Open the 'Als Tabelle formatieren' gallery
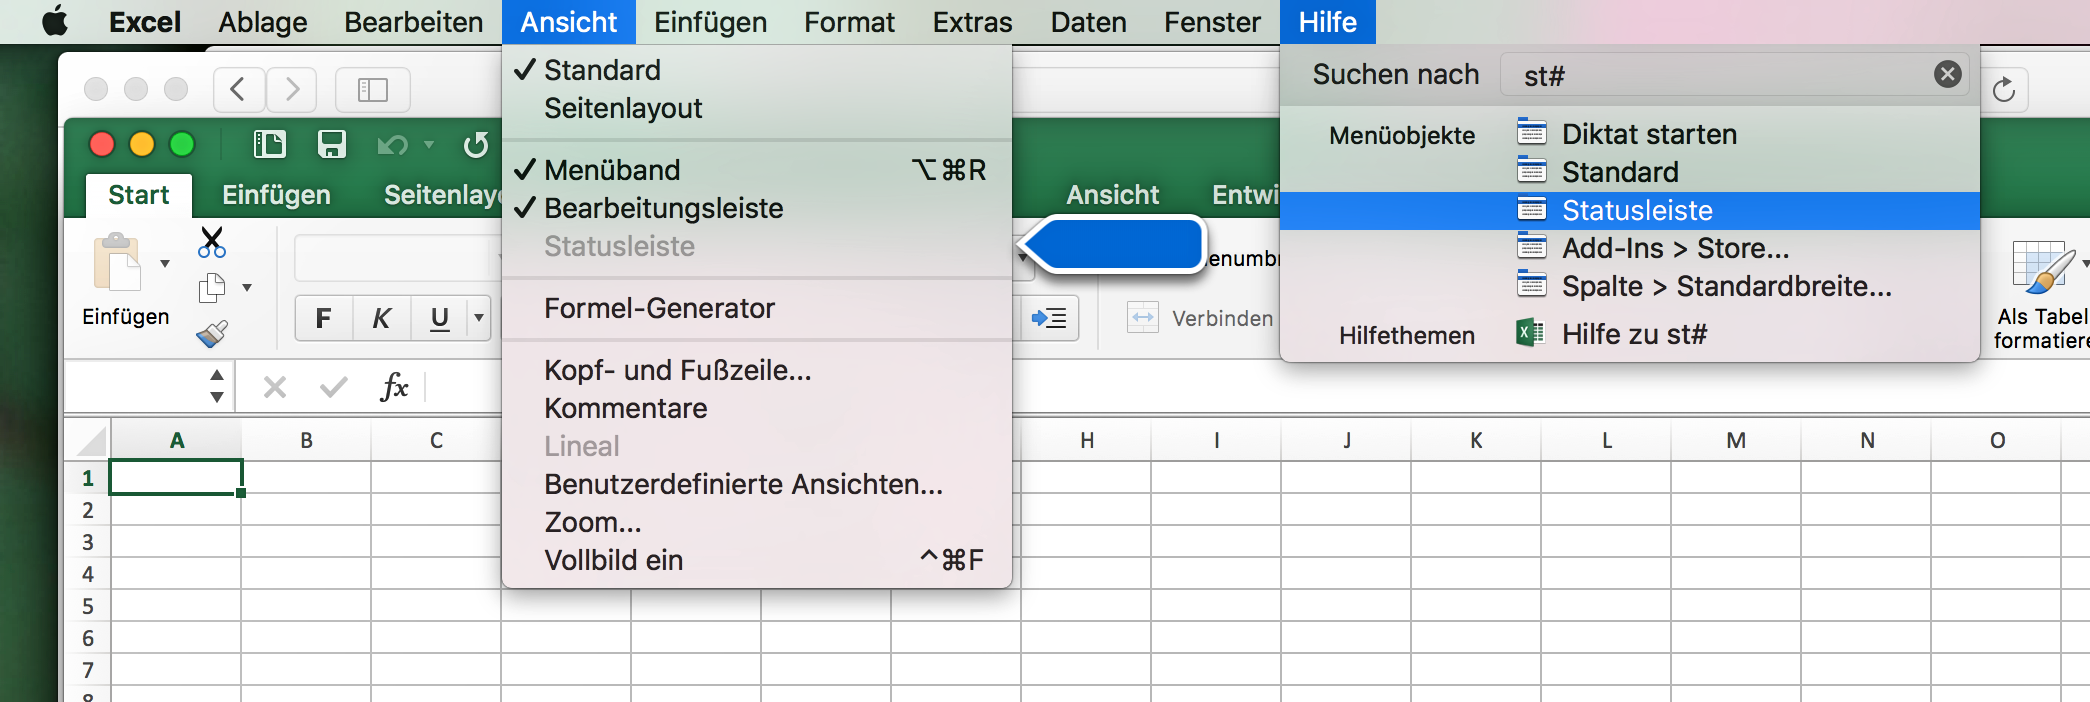The width and height of the screenshot is (2090, 702). (2043, 295)
